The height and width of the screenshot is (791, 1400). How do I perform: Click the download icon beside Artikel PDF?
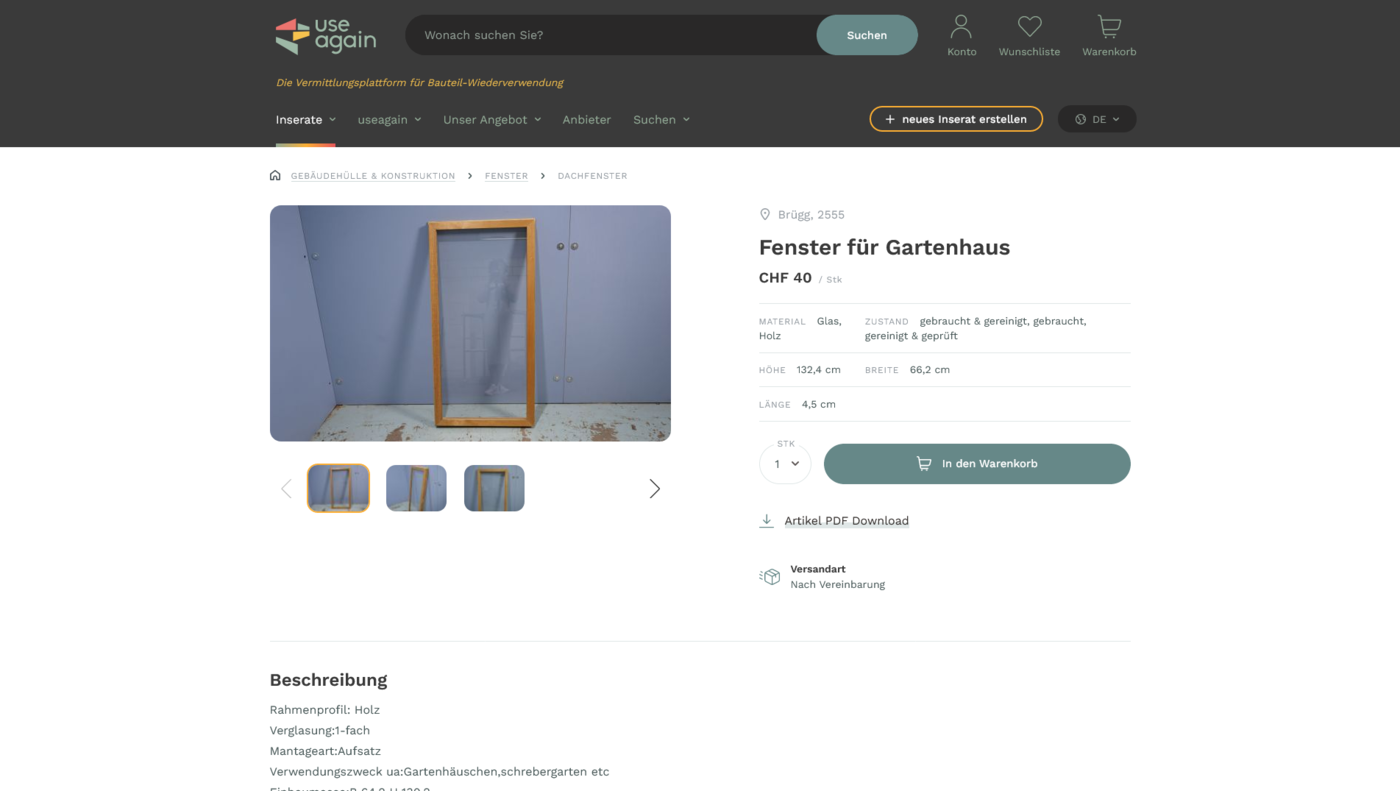click(x=766, y=520)
